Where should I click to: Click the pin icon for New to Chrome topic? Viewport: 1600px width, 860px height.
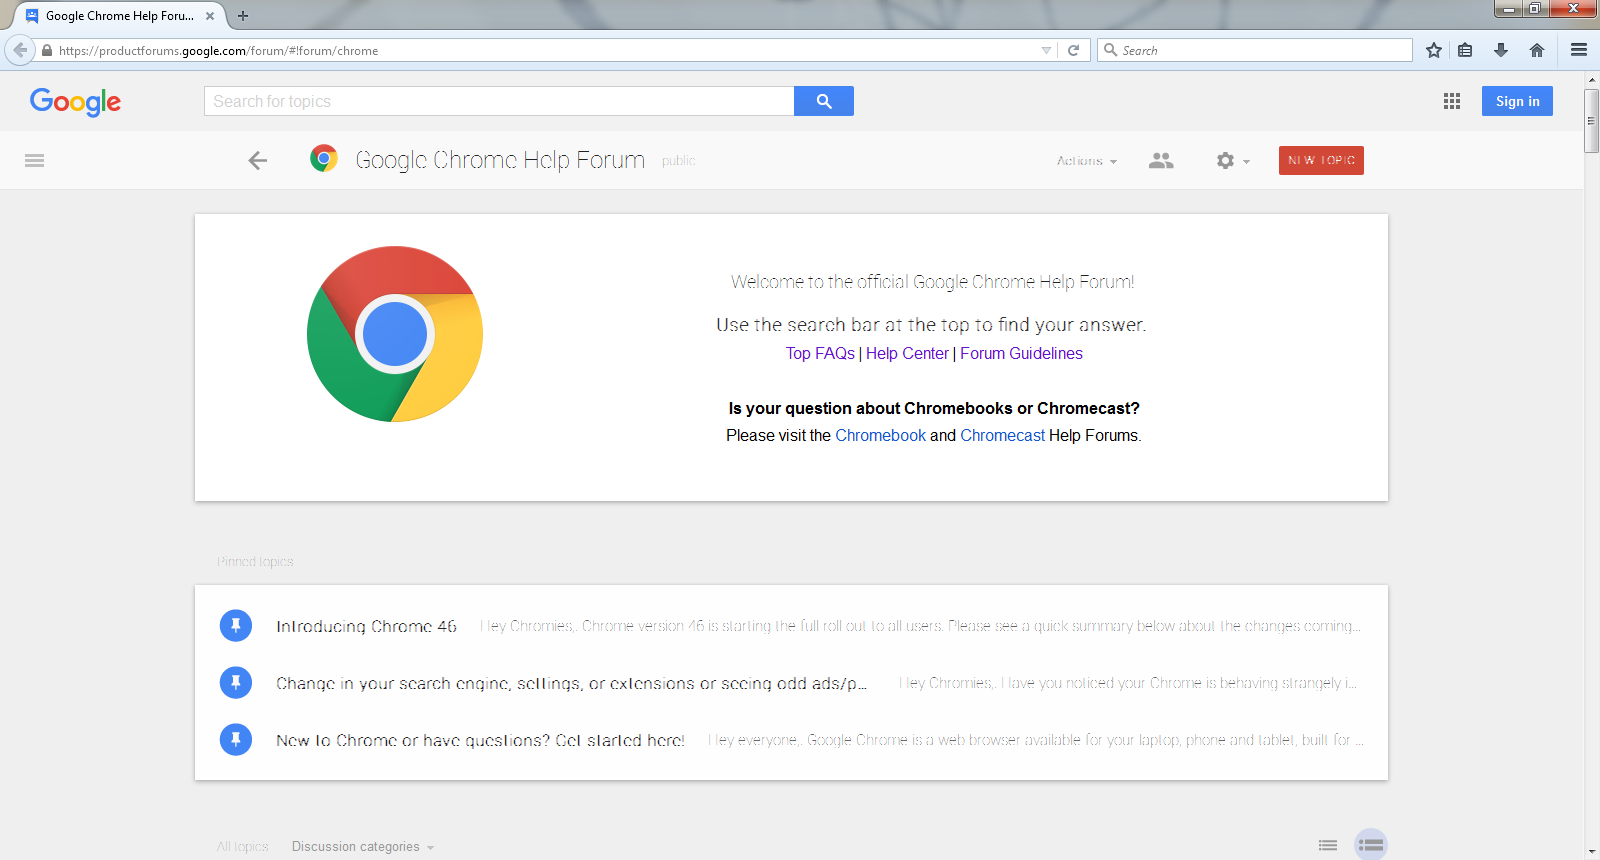coord(236,740)
